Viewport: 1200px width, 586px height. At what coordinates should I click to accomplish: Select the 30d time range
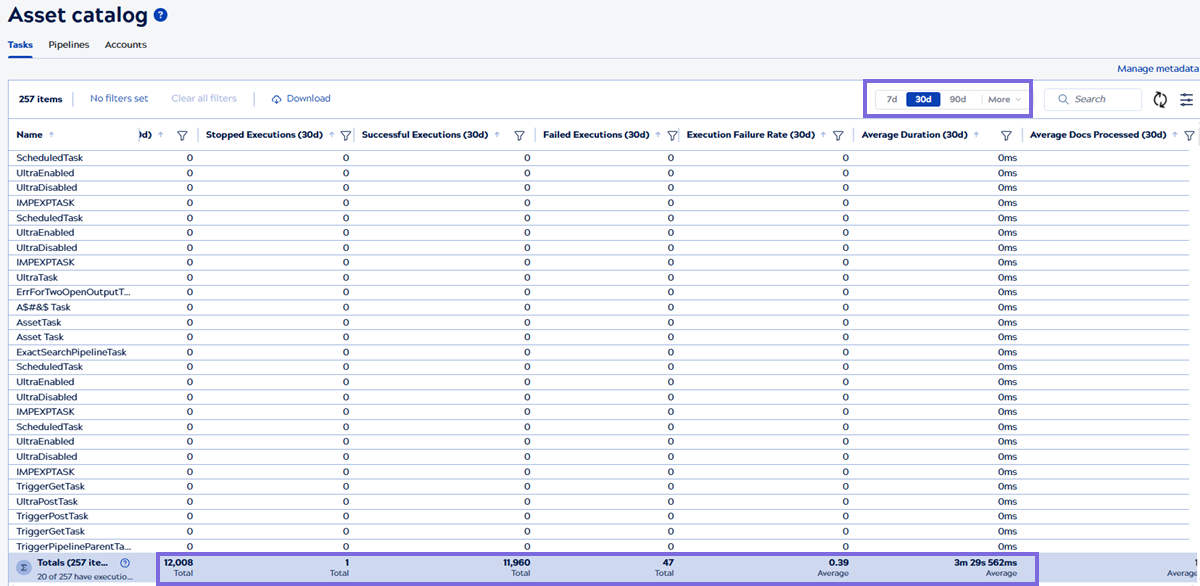(924, 99)
